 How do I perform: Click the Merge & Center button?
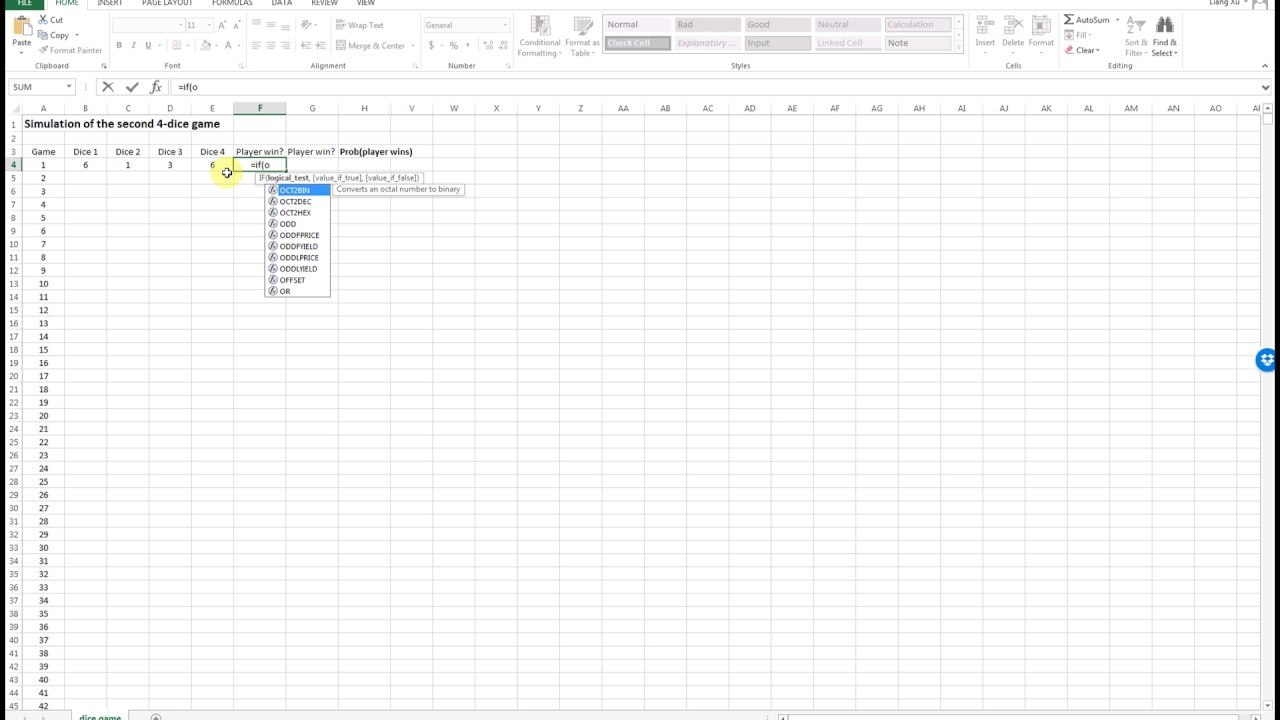[x=370, y=45]
